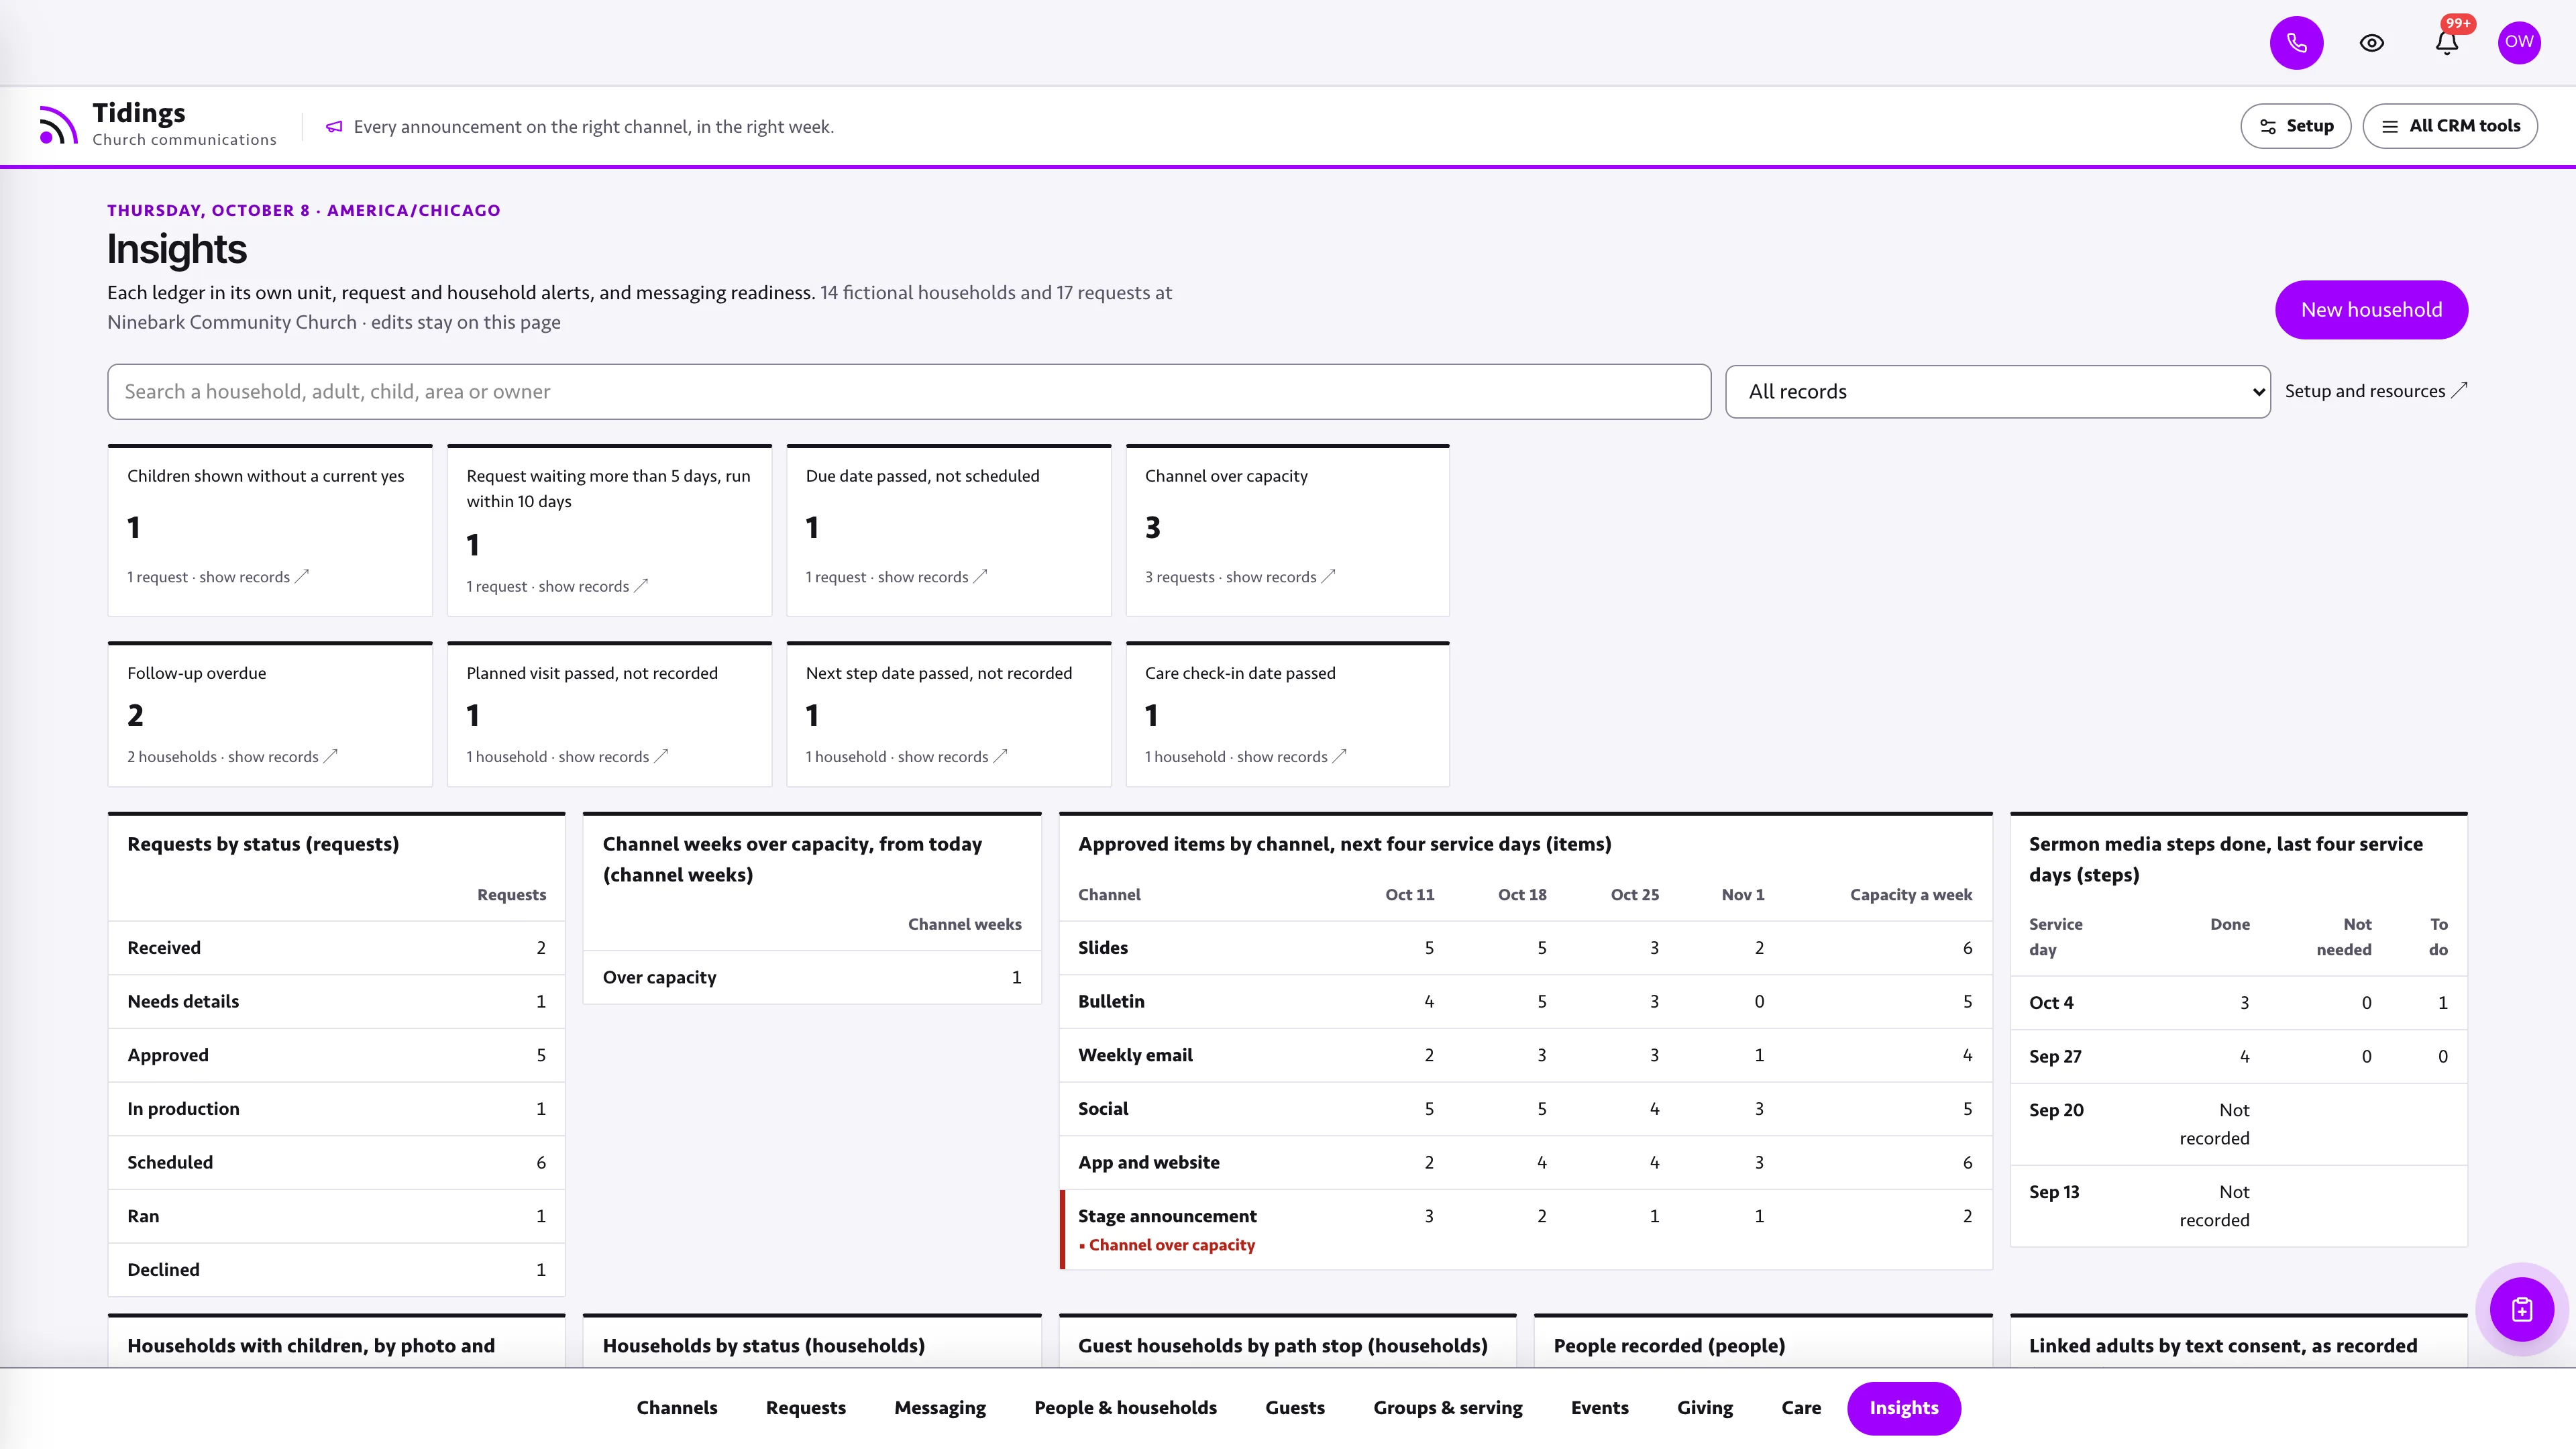
Task: Click the Weekly email channel row
Action: (1525, 1055)
